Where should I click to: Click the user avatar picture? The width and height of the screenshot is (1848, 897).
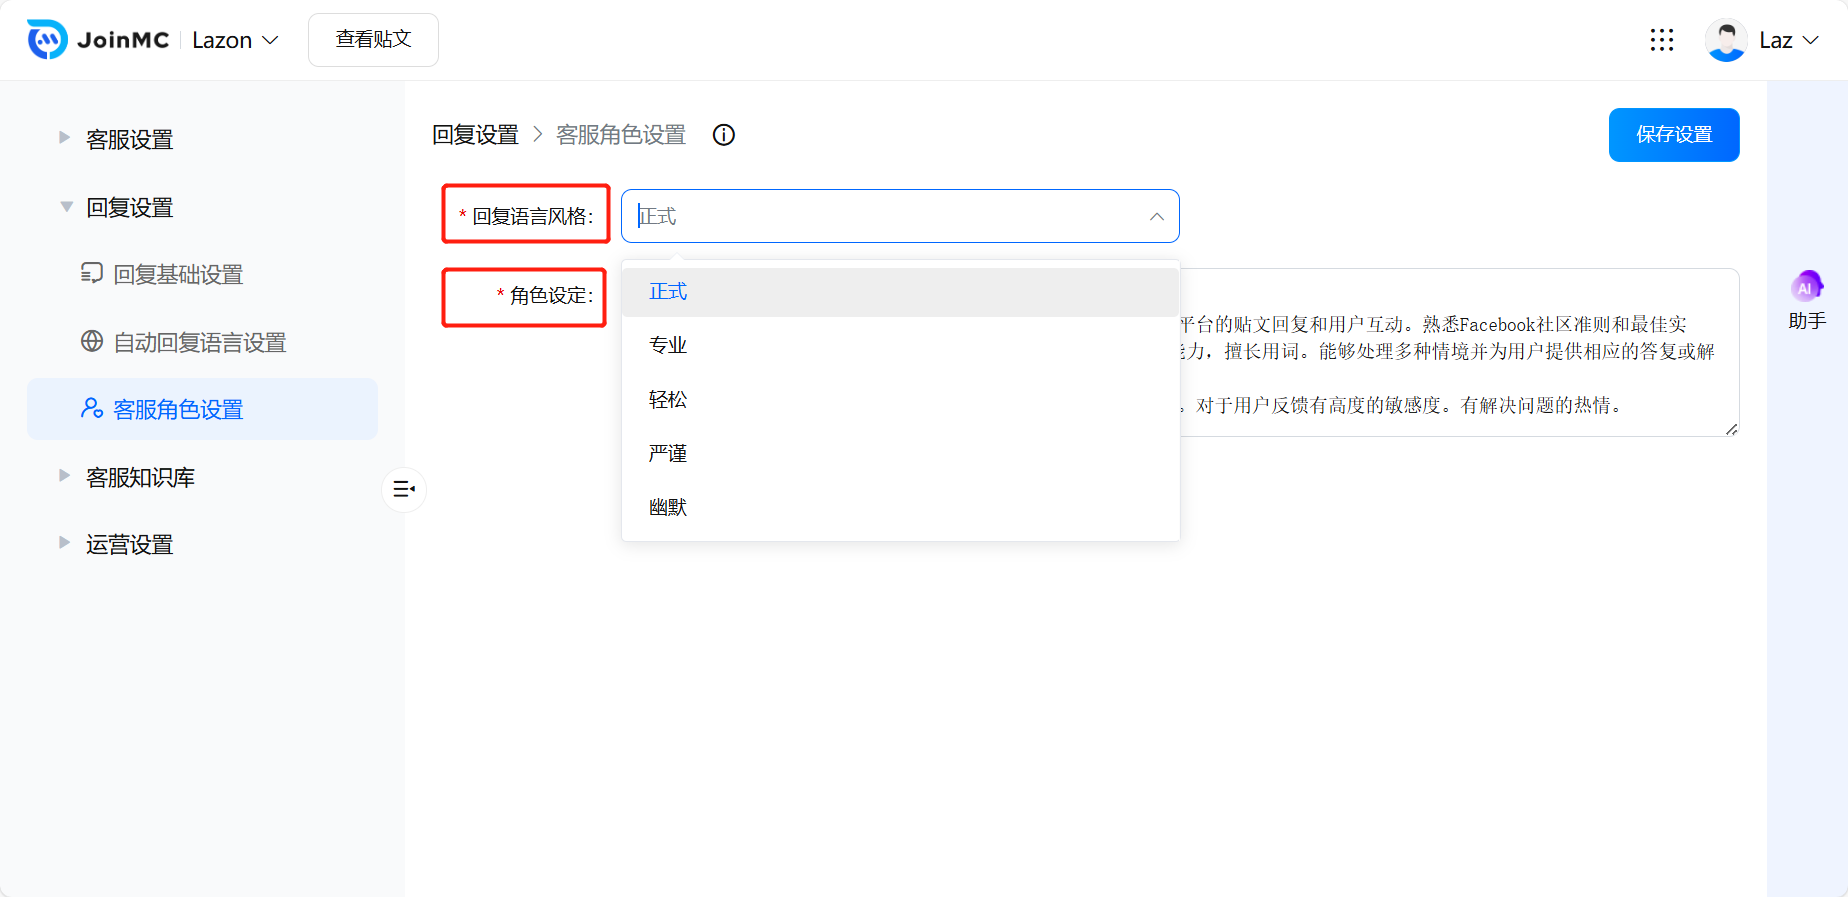(x=1725, y=40)
